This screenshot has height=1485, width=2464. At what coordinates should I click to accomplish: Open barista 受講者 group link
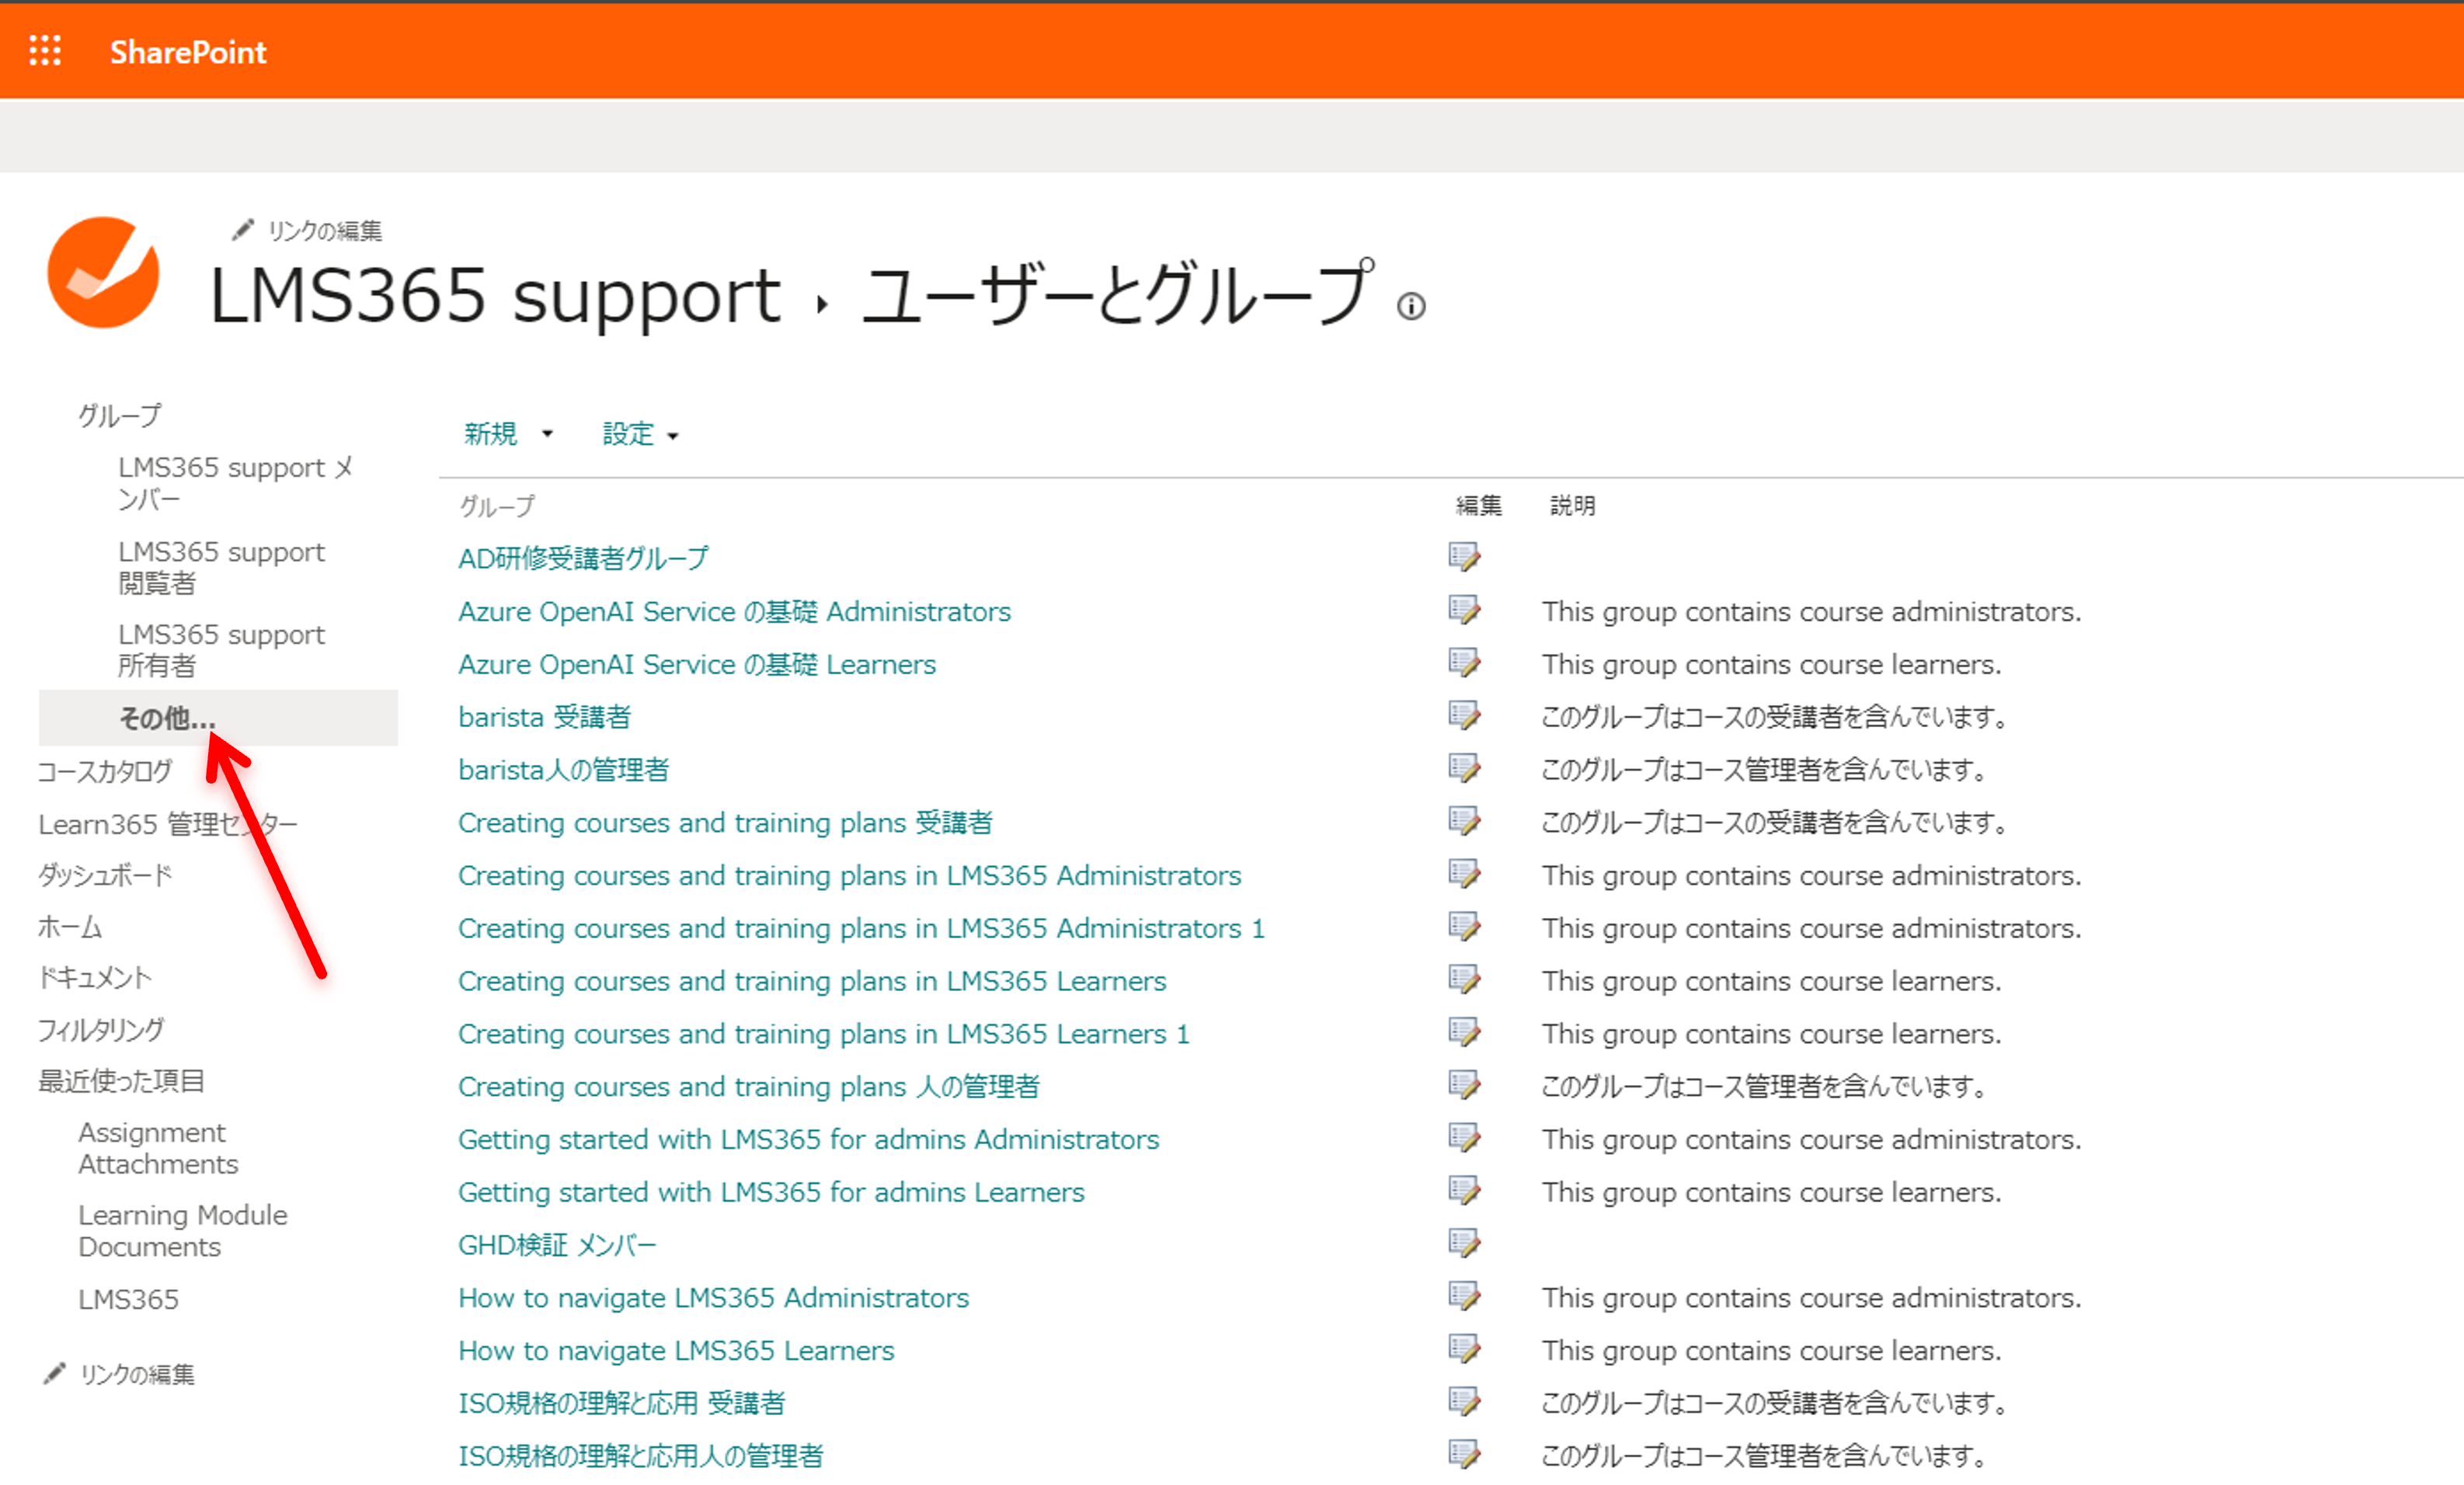(x=545, y=717)
